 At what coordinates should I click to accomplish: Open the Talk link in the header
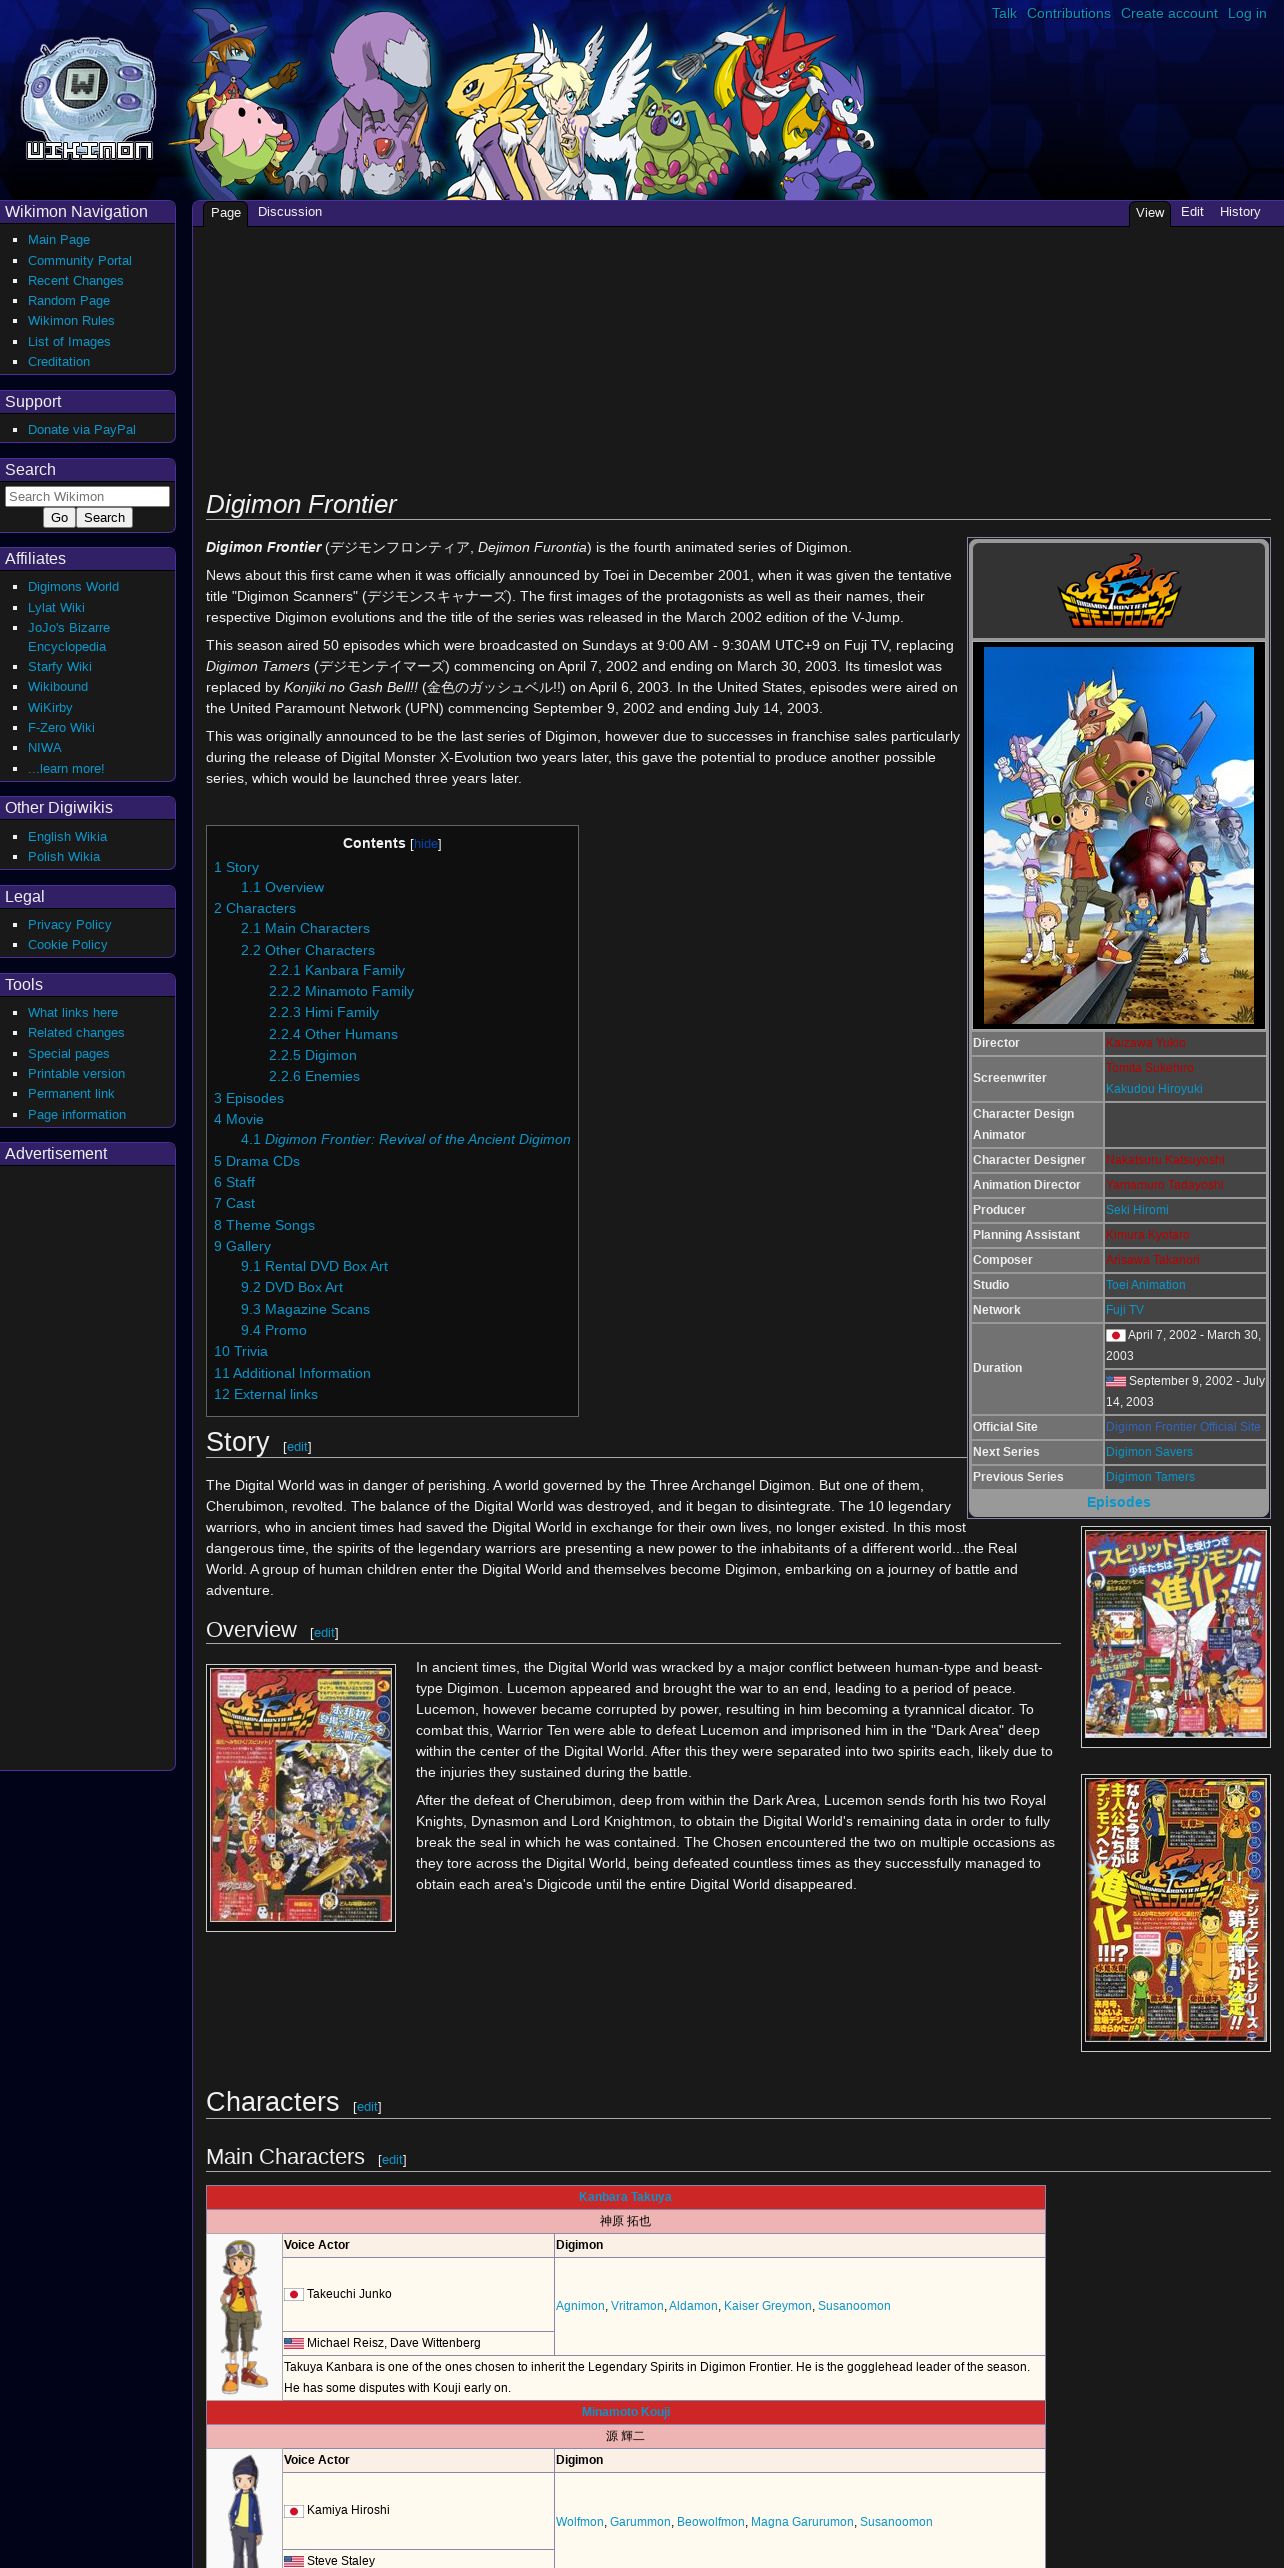point(1004,13)
